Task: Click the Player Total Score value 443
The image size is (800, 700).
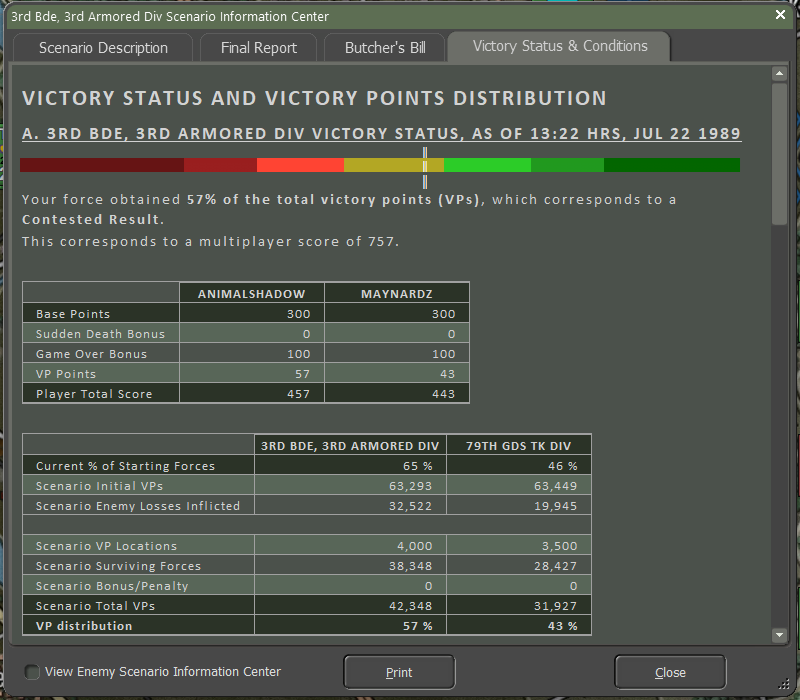Action: pos(443,393)
